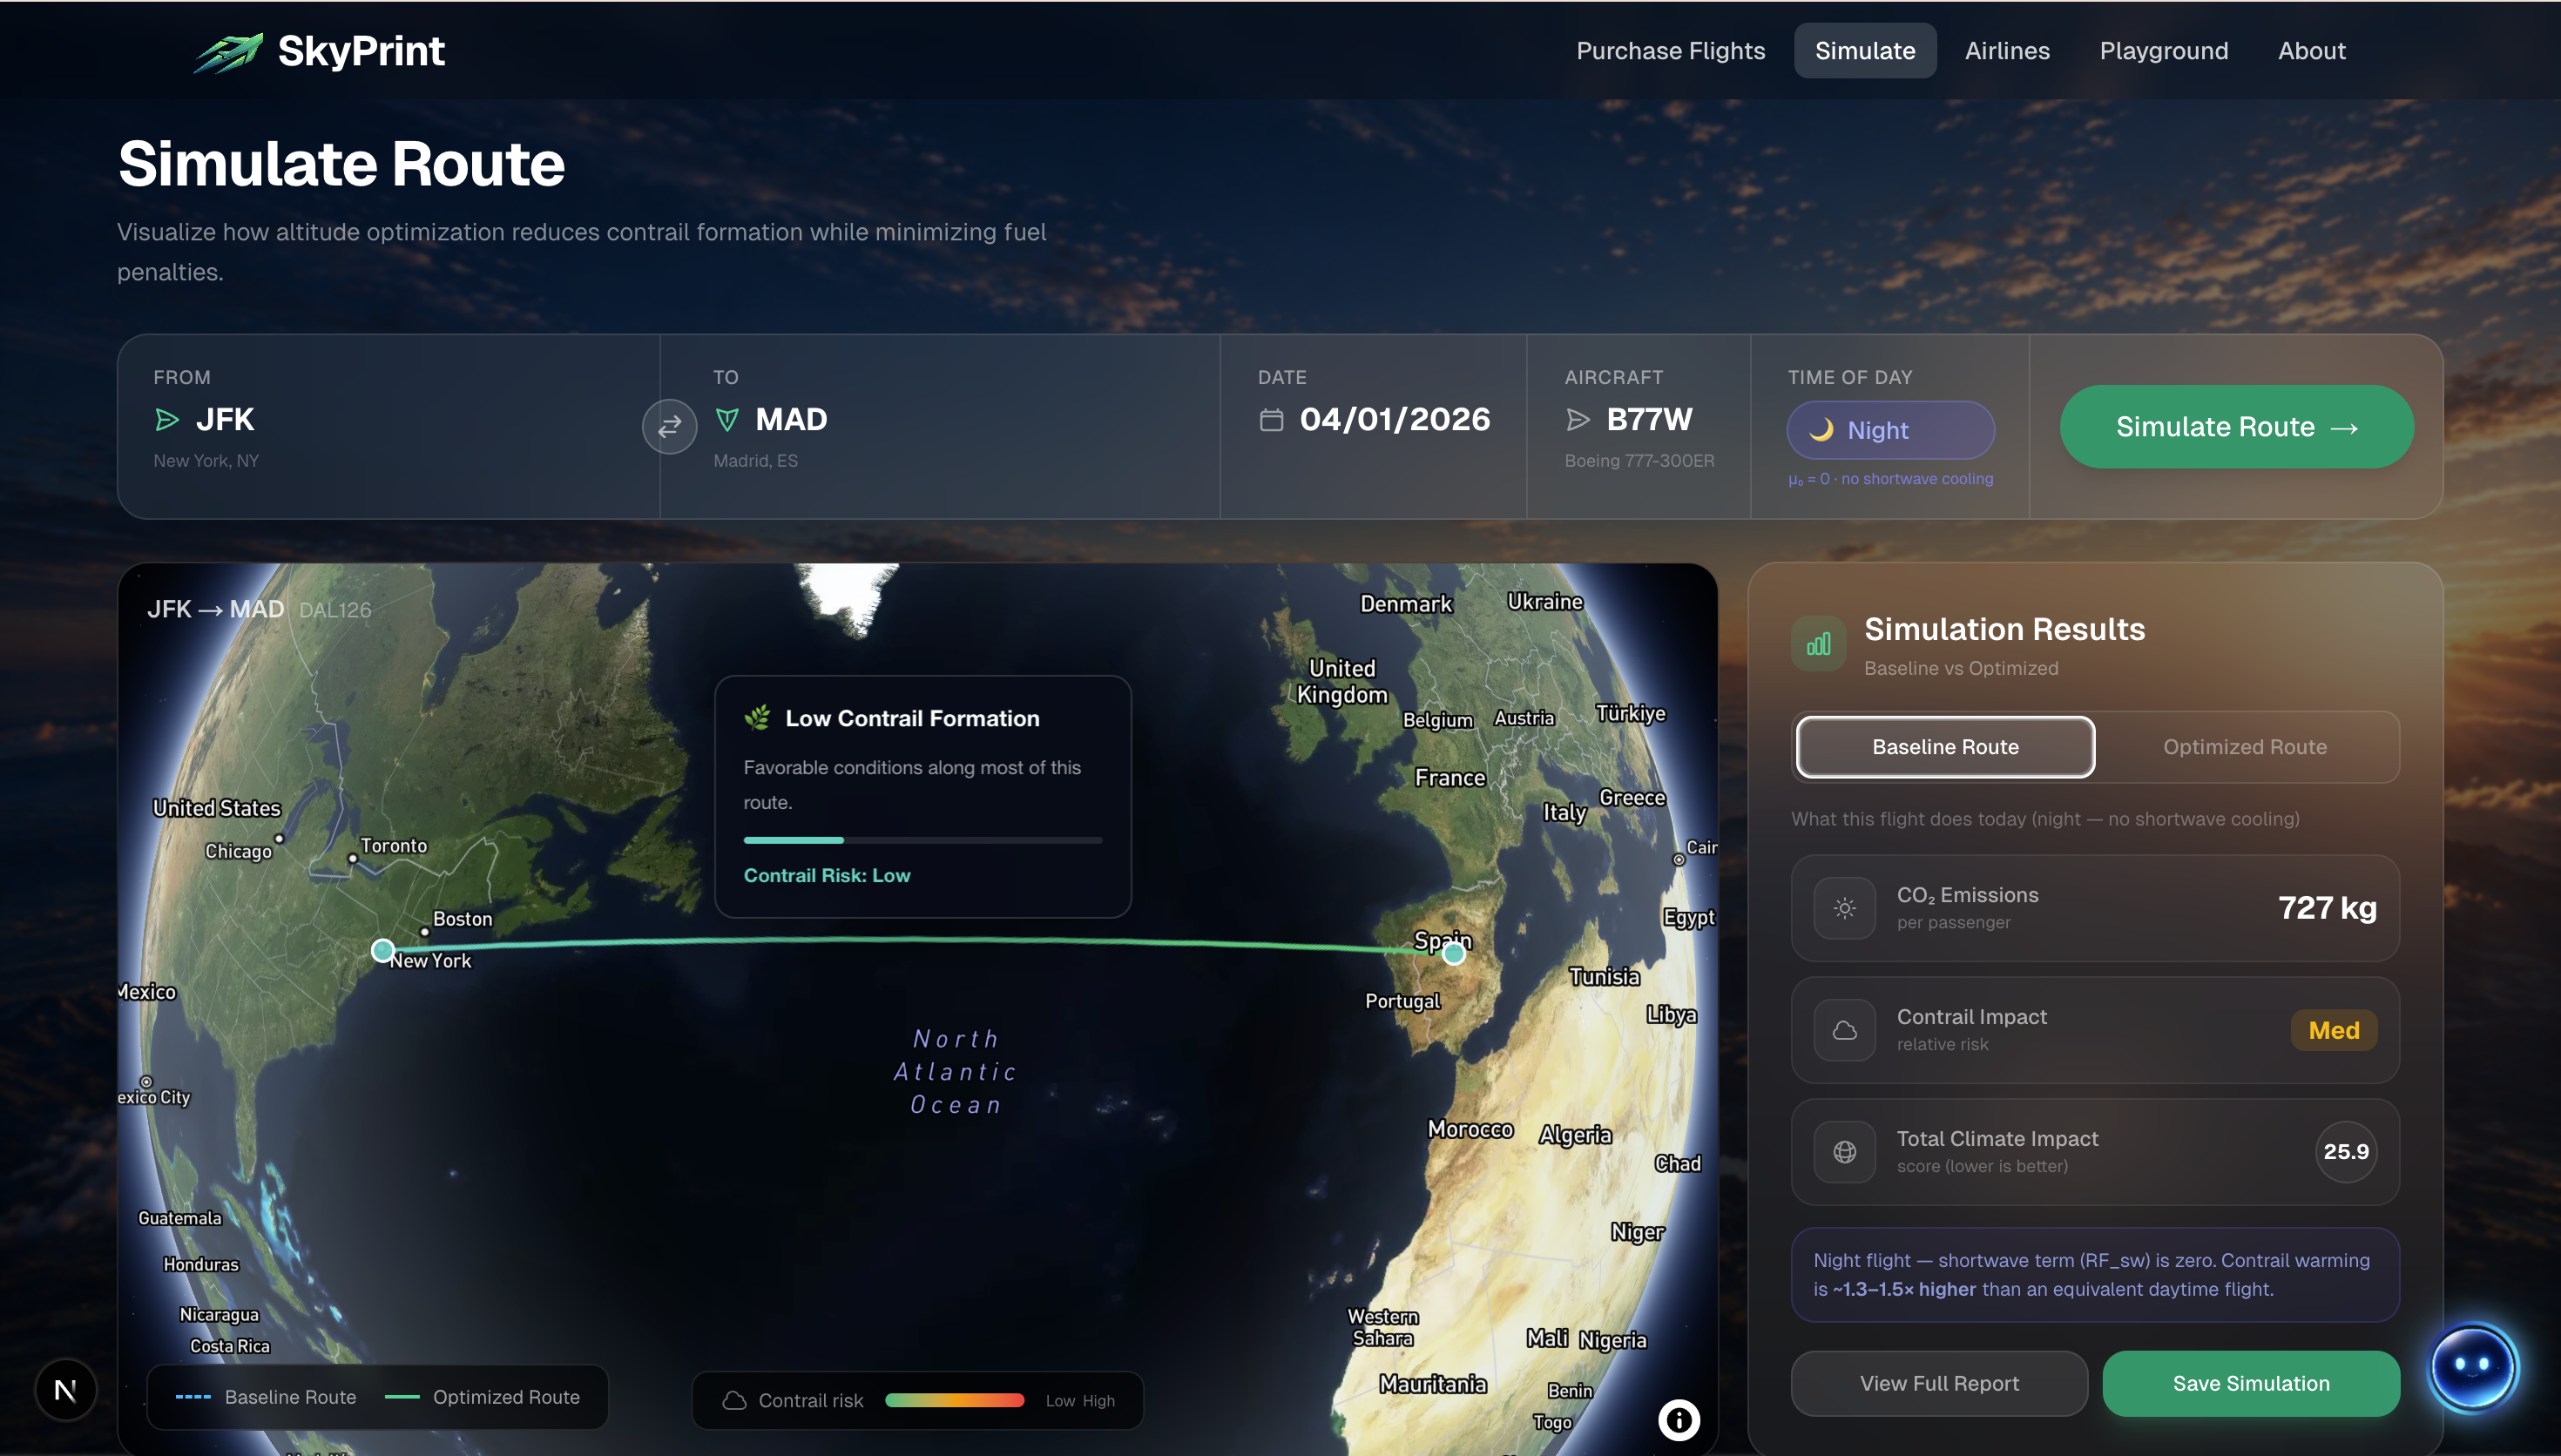Open the TO airport MAD selector
Viewport: 2561px width, 1456px height.
click(790, 419)
